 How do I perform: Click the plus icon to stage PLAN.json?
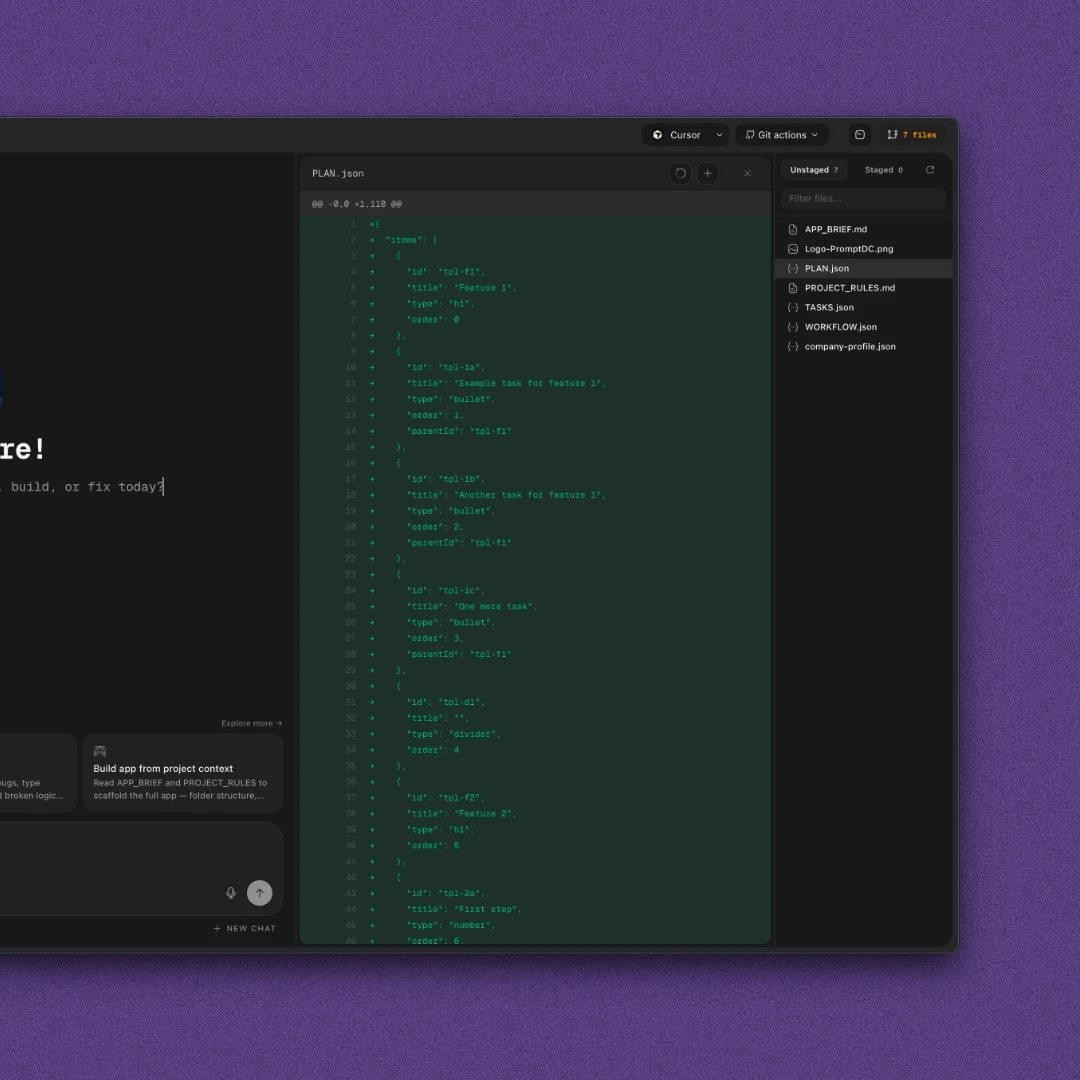point(708,173)
